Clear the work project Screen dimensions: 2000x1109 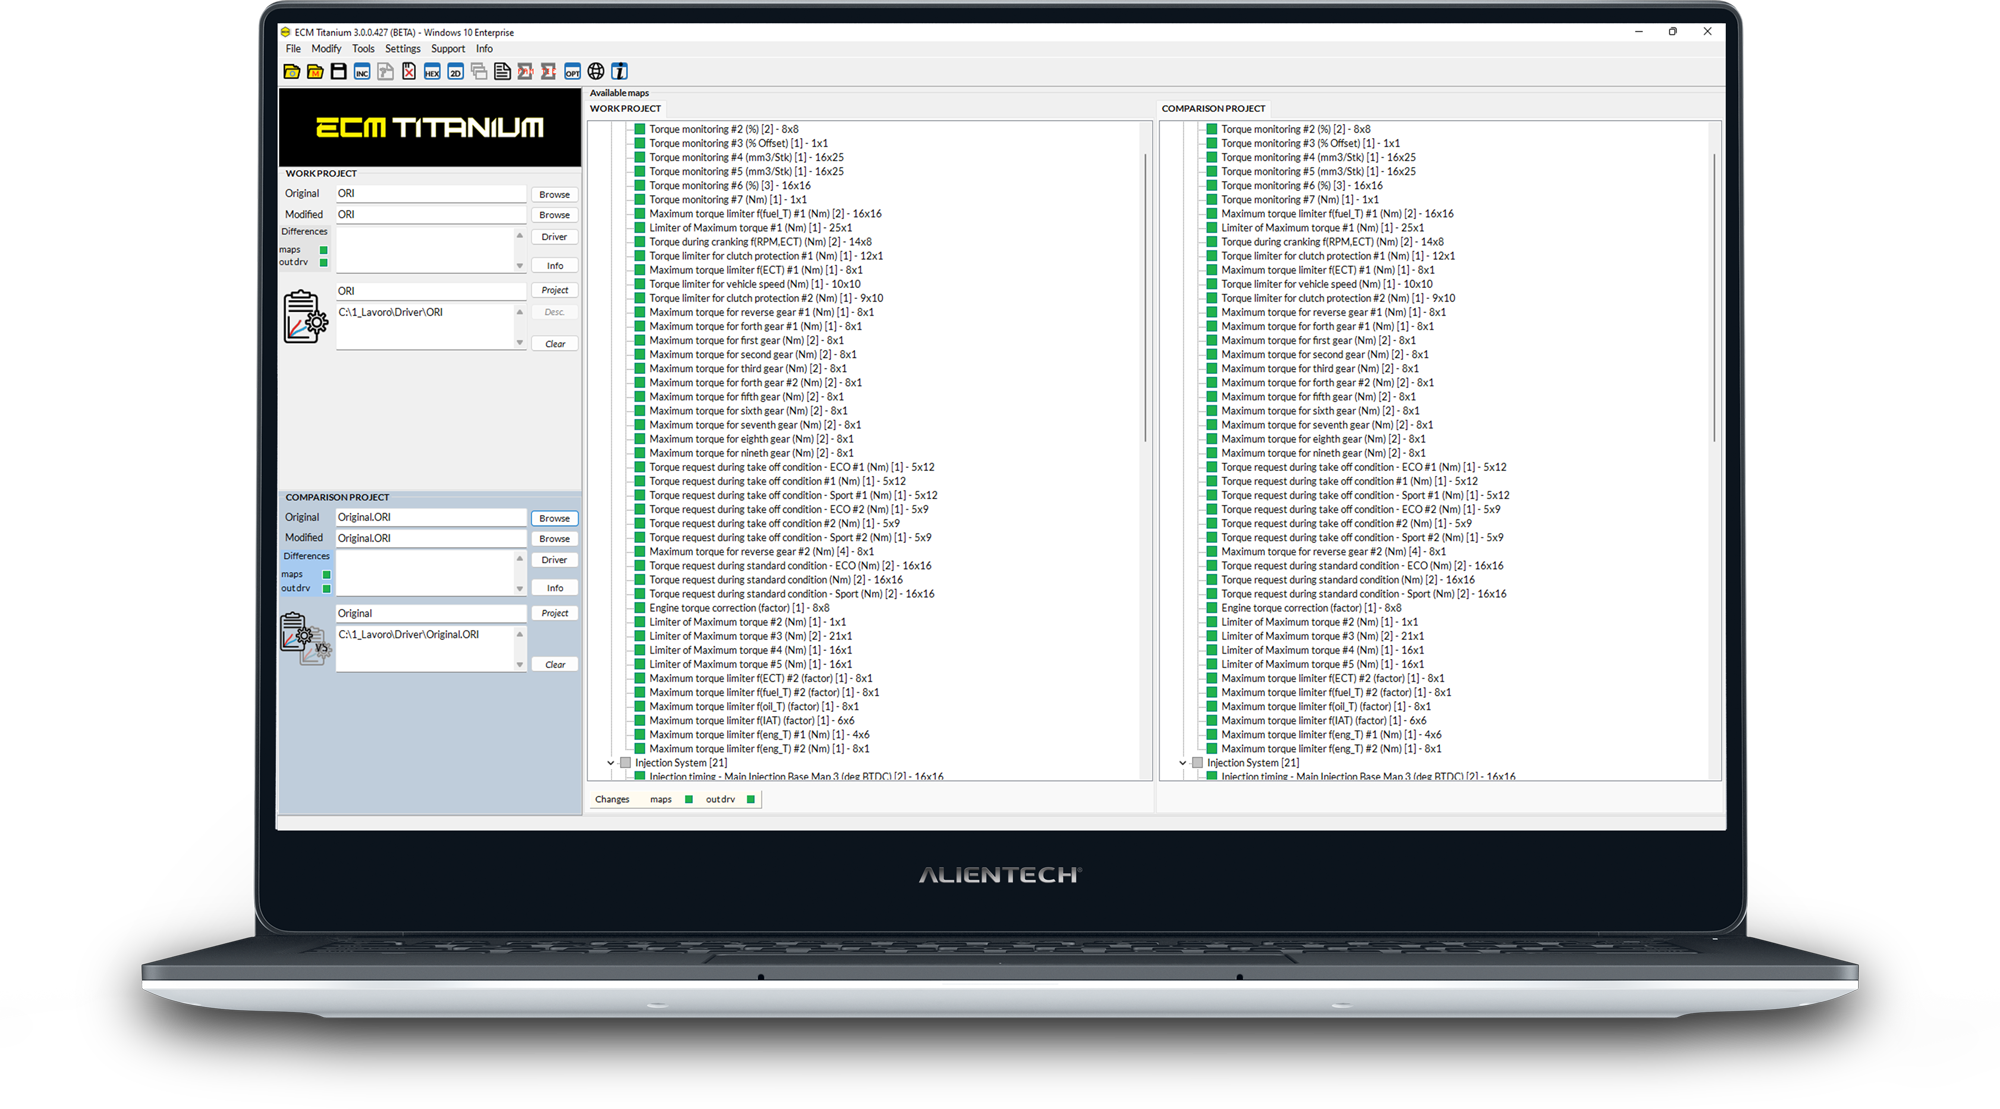(554, 344)
